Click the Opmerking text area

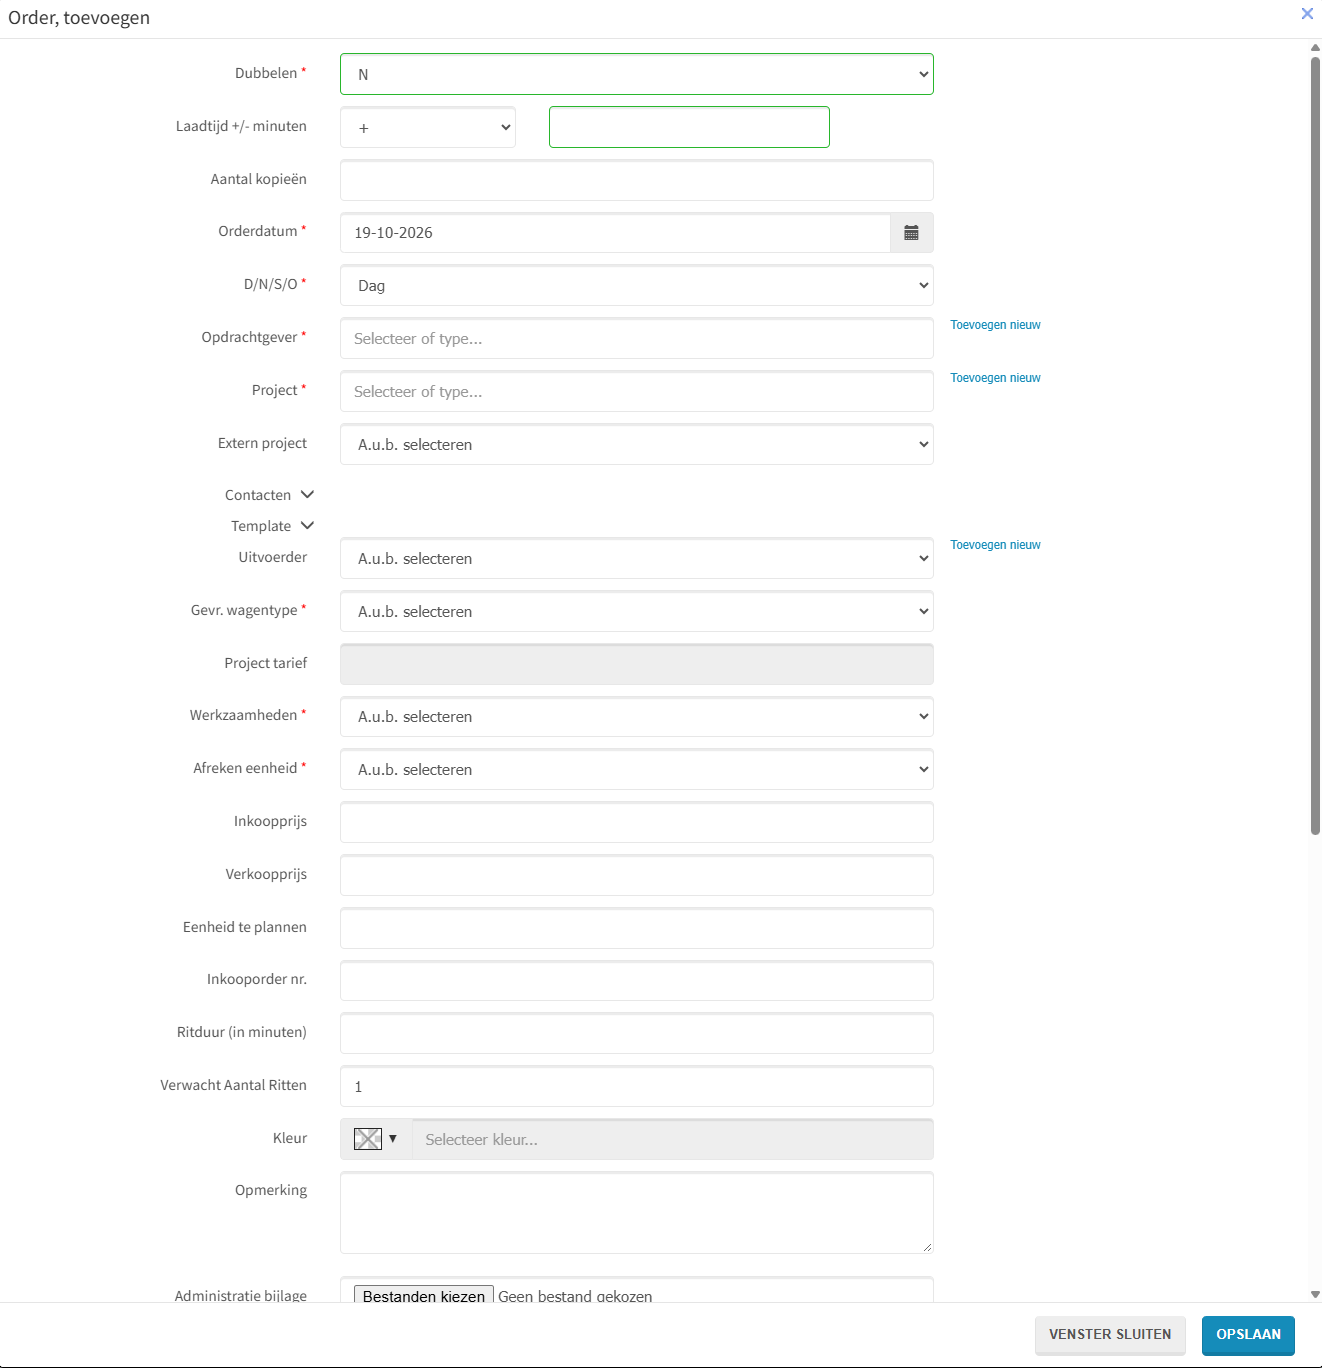637,1213
